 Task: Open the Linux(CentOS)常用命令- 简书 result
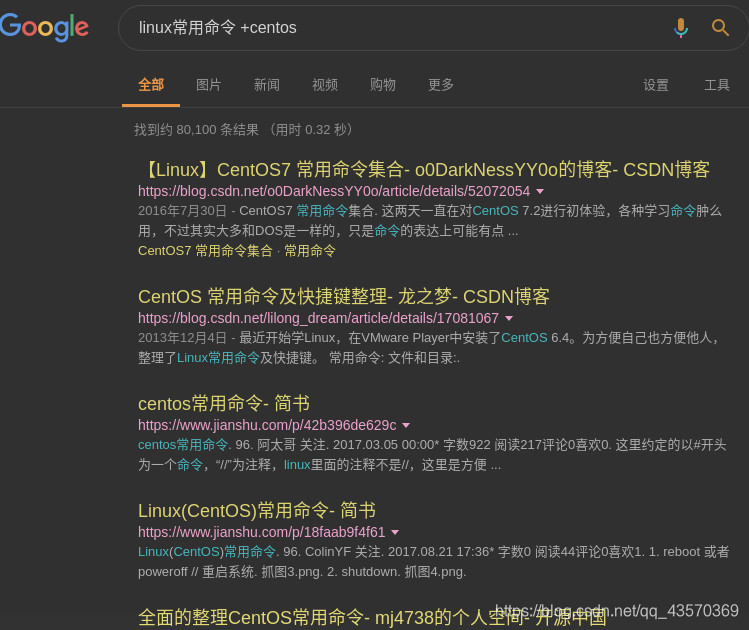(x=257, y=511)
